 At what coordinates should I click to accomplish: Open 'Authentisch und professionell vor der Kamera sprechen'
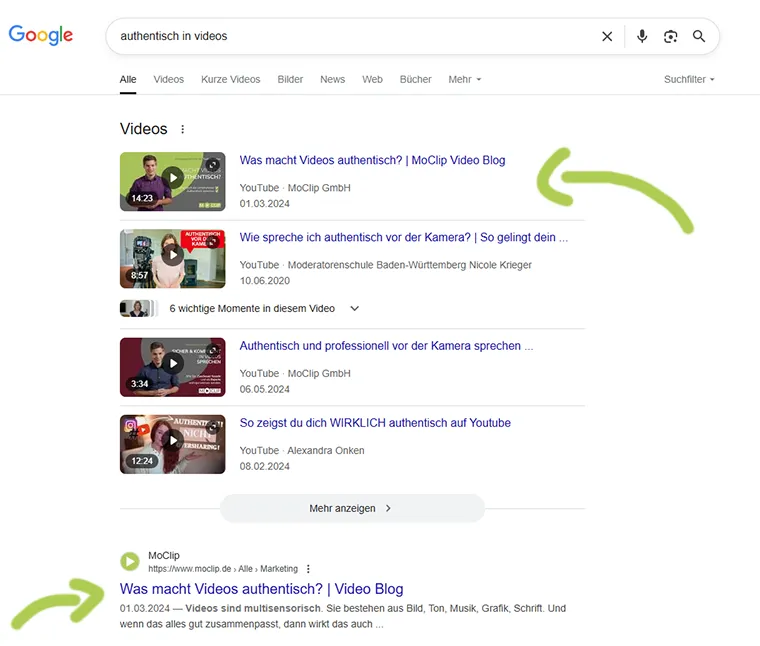click(386, 346)
